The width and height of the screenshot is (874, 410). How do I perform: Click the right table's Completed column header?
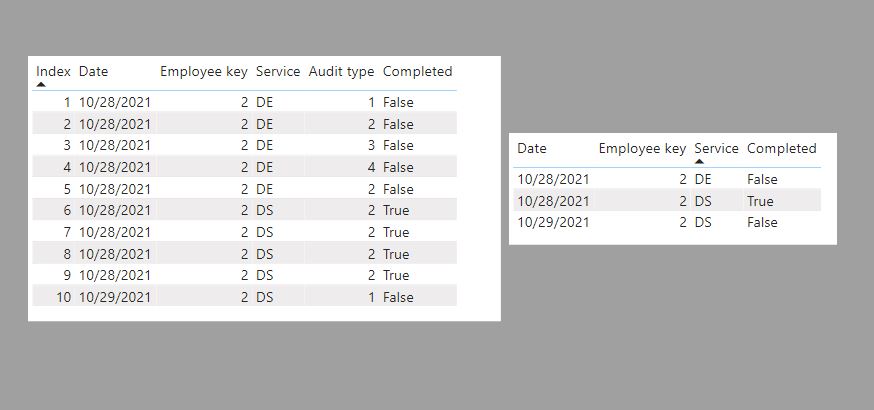pyautogui.click(x=781, y=148)
